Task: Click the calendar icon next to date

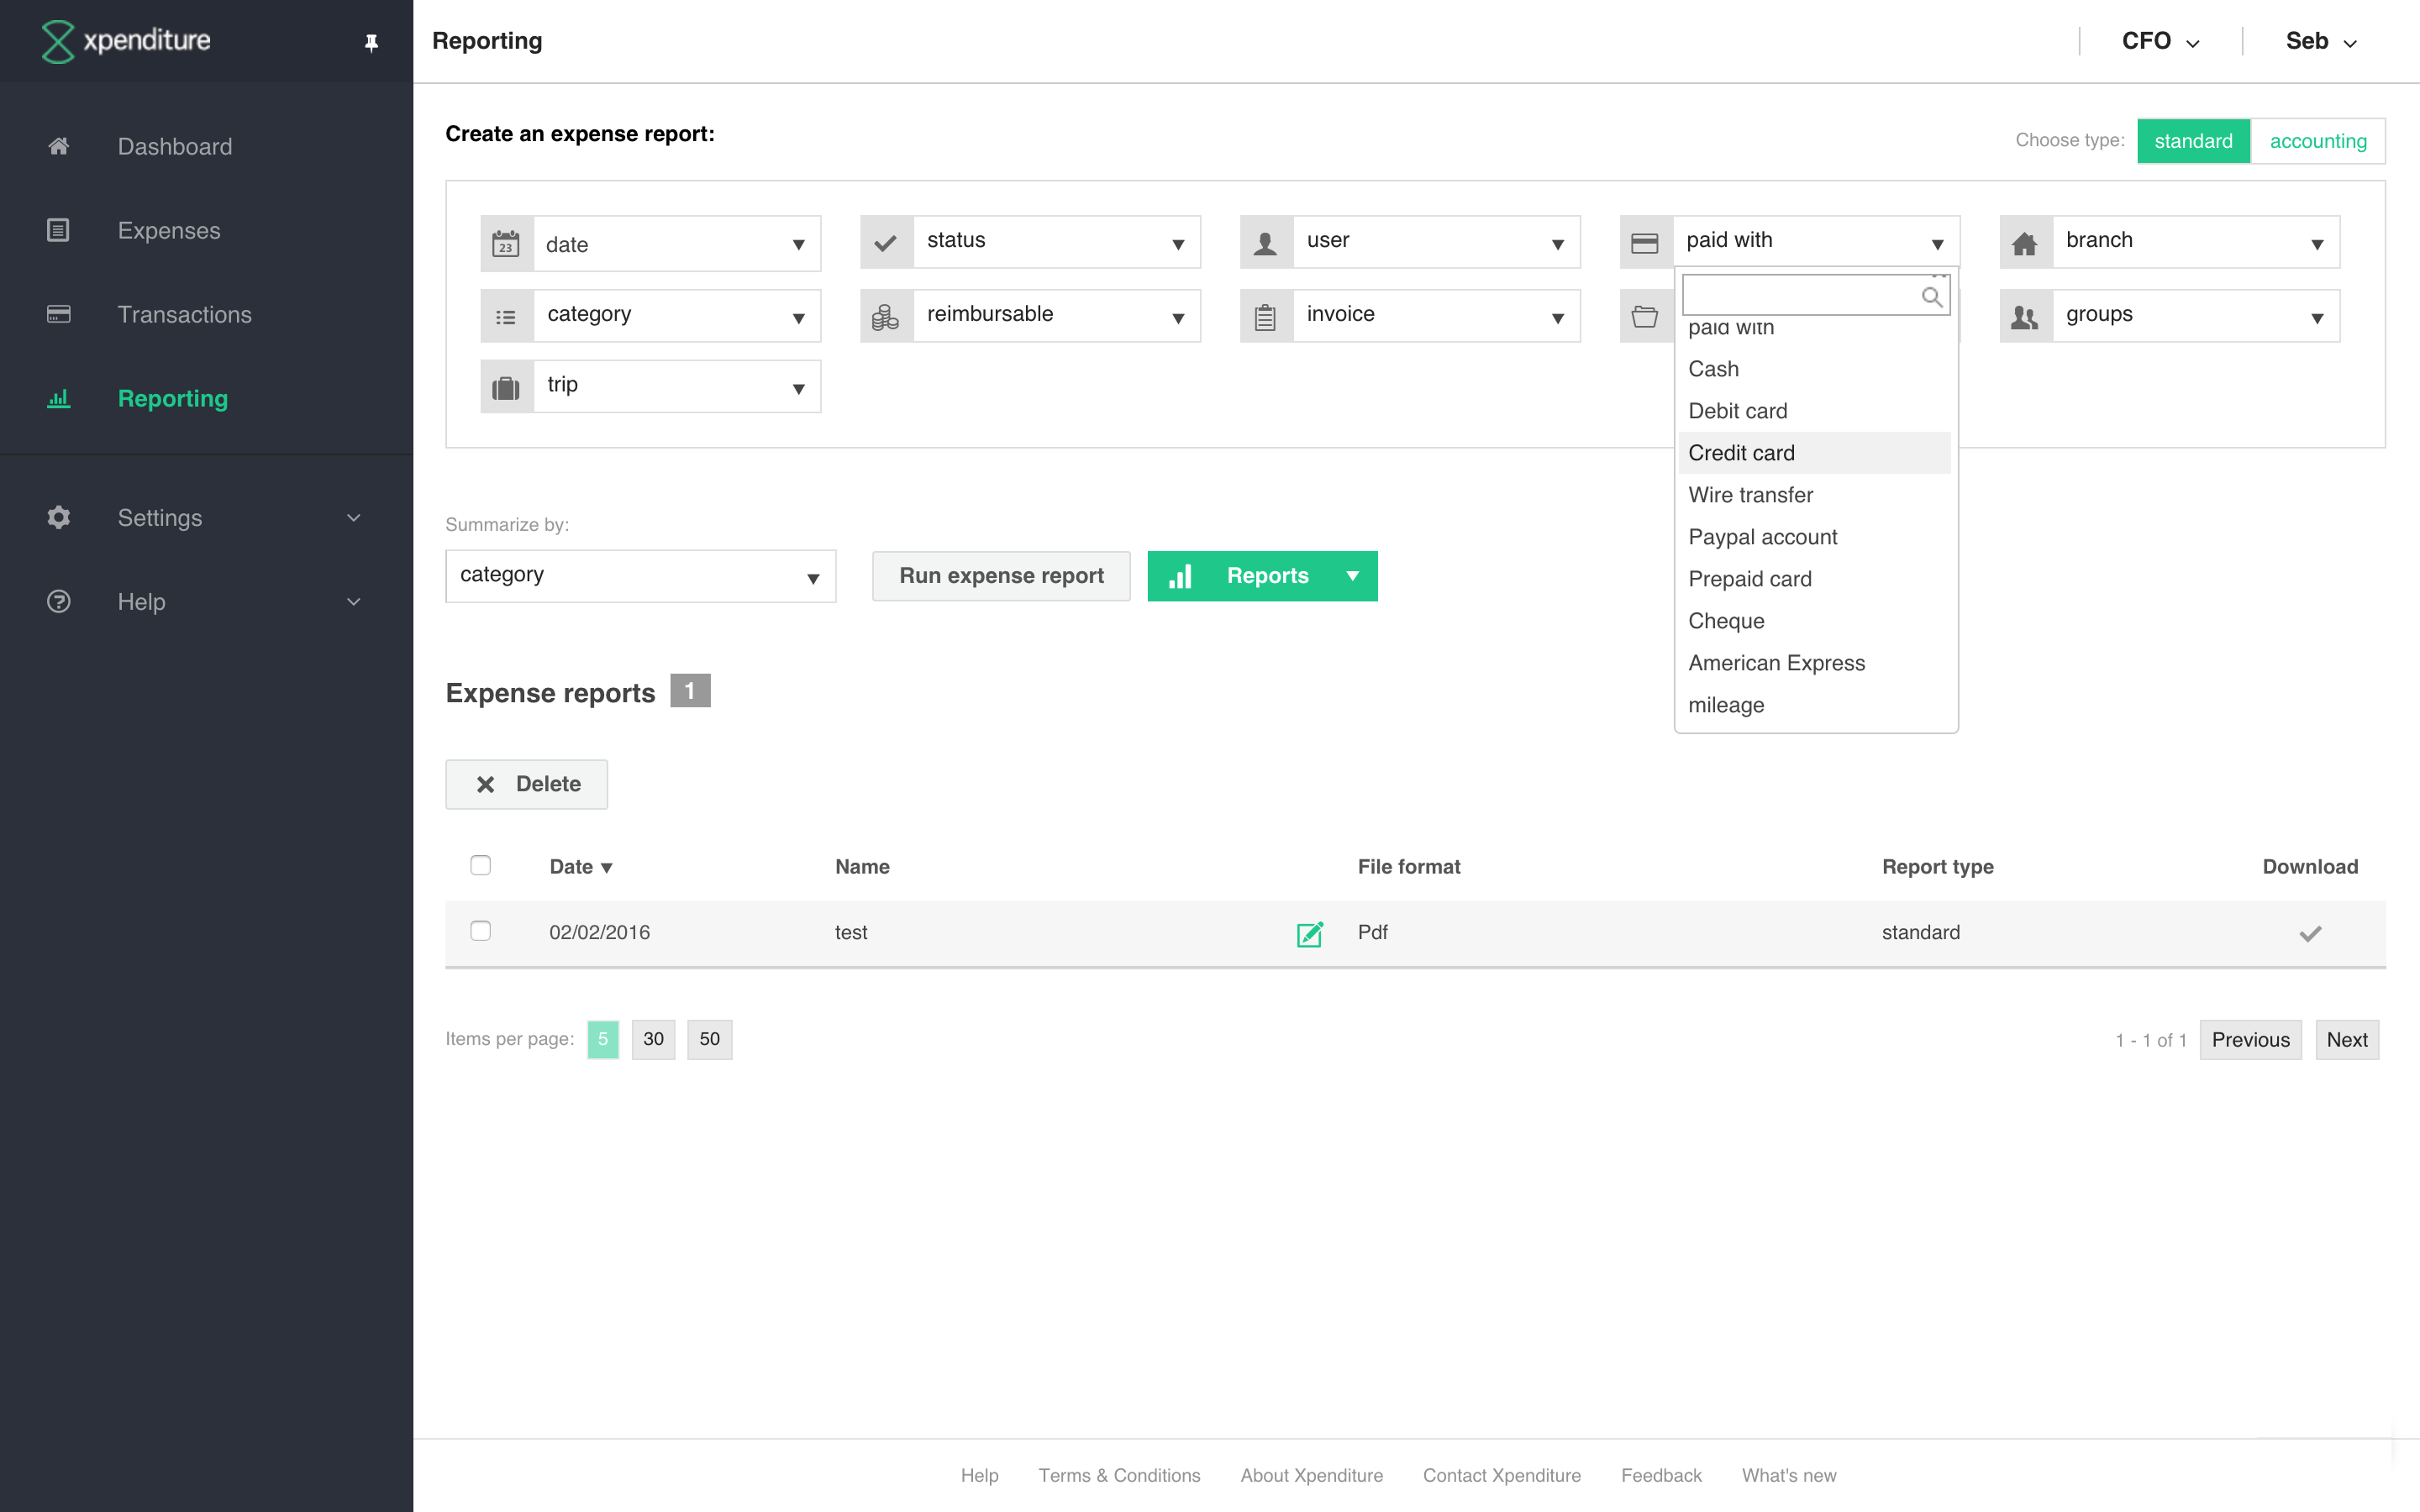Action: [x=506, y=244]
